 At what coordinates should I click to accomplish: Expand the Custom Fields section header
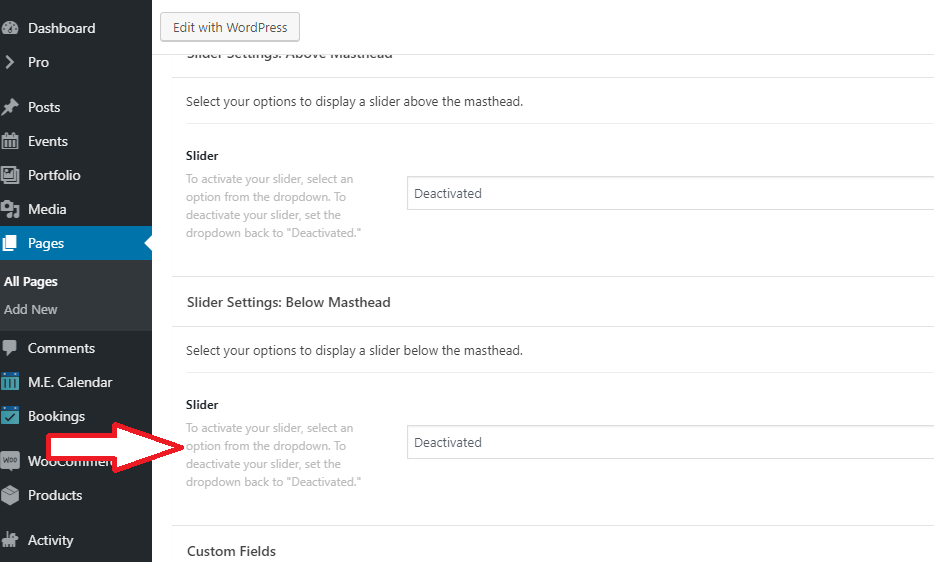click(x=232, y=551)
